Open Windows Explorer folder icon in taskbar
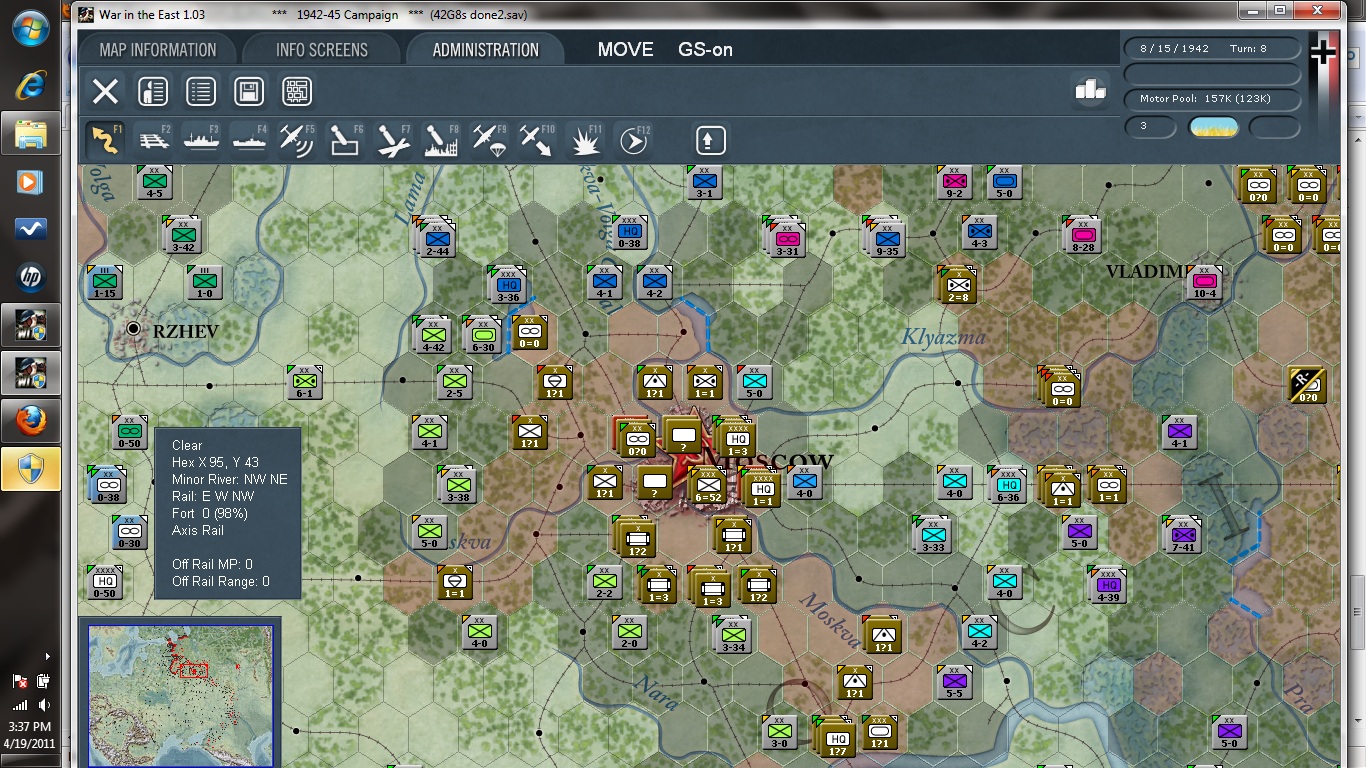Viewport: 1366px width, 768px height. pos(30,133)
